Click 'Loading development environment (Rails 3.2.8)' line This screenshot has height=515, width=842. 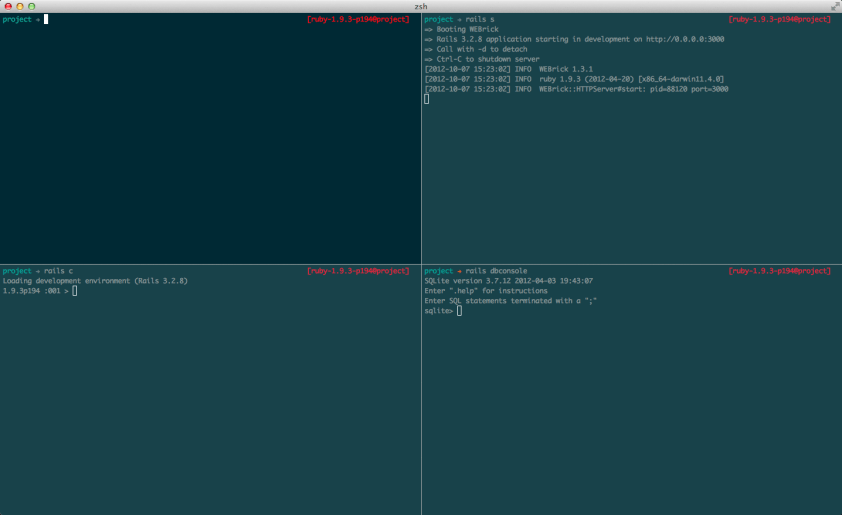point(95,281)
